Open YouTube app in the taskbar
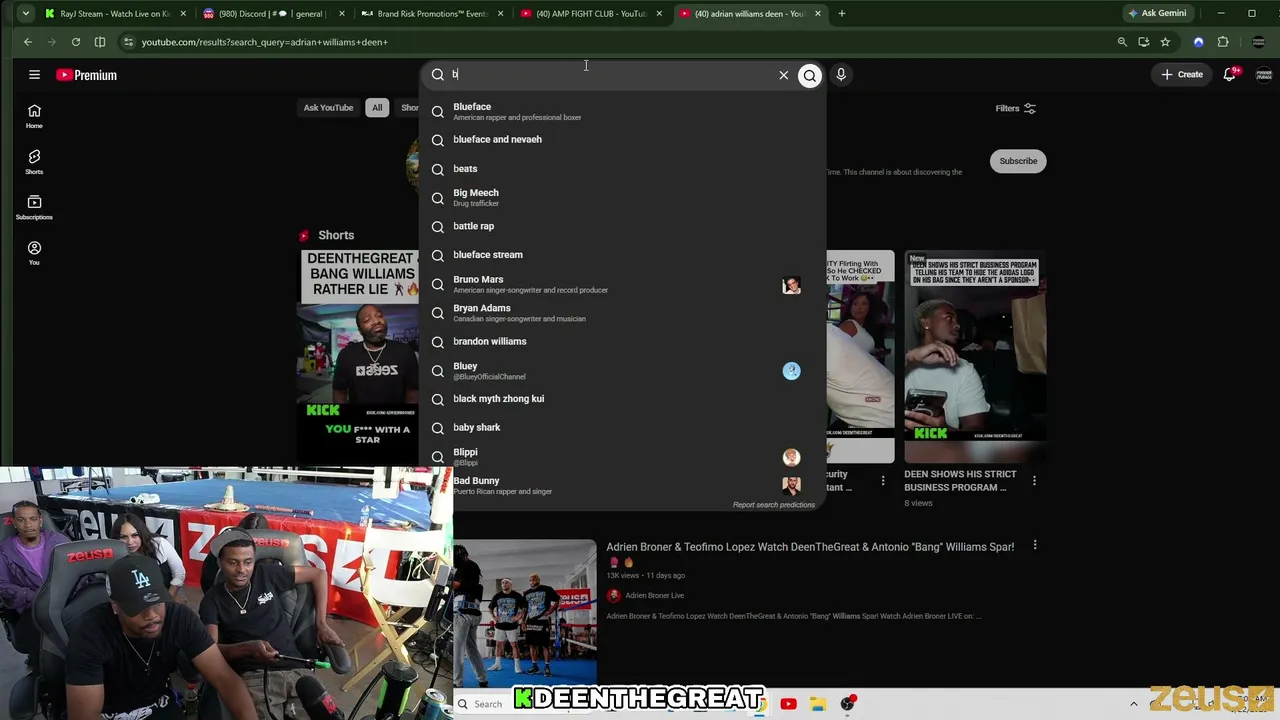1280x720 pixels. point(788,704)
